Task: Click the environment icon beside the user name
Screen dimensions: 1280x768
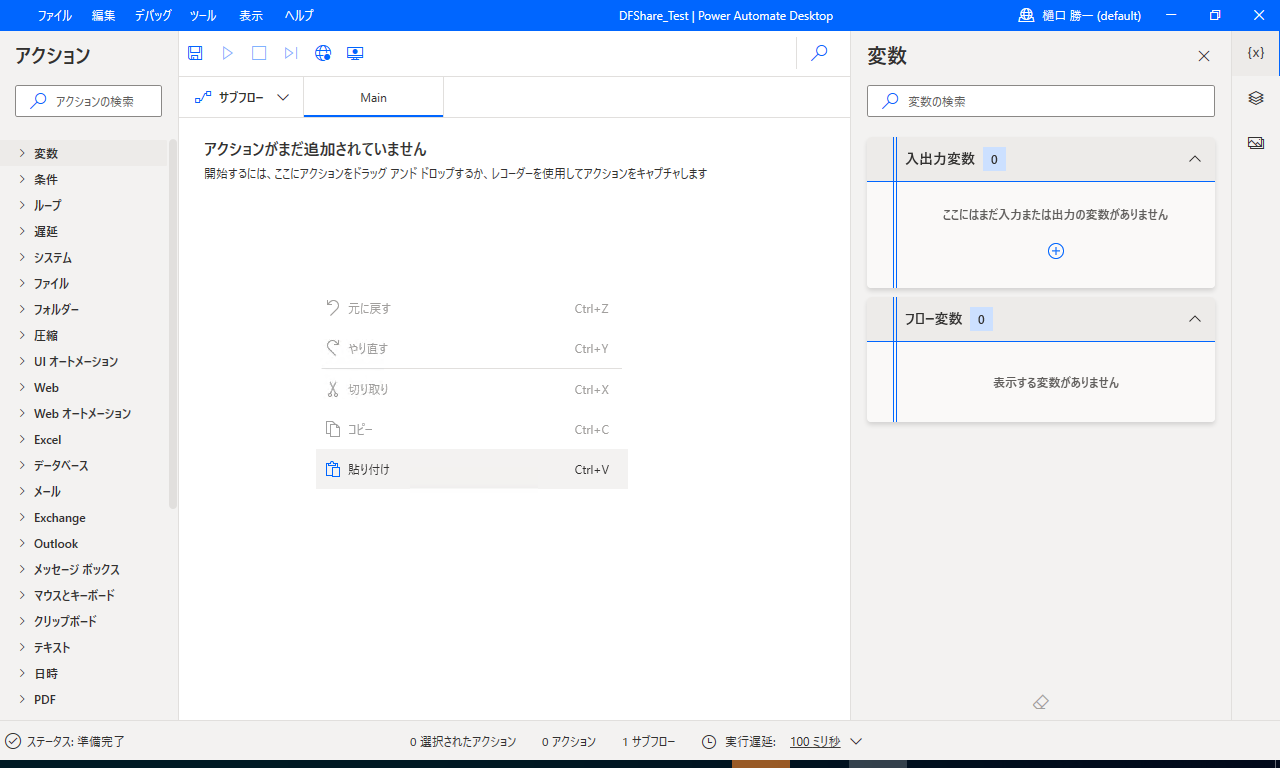Action: pos(1026,15)
